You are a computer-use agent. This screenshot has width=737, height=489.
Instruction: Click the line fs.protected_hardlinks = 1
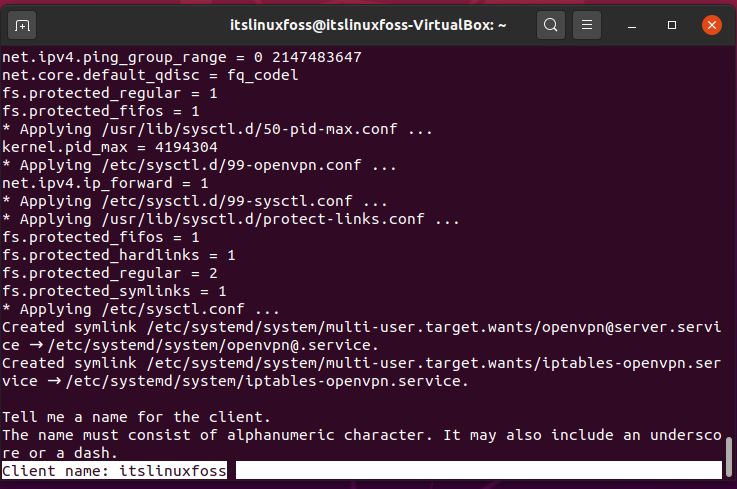tap(118, 255)
